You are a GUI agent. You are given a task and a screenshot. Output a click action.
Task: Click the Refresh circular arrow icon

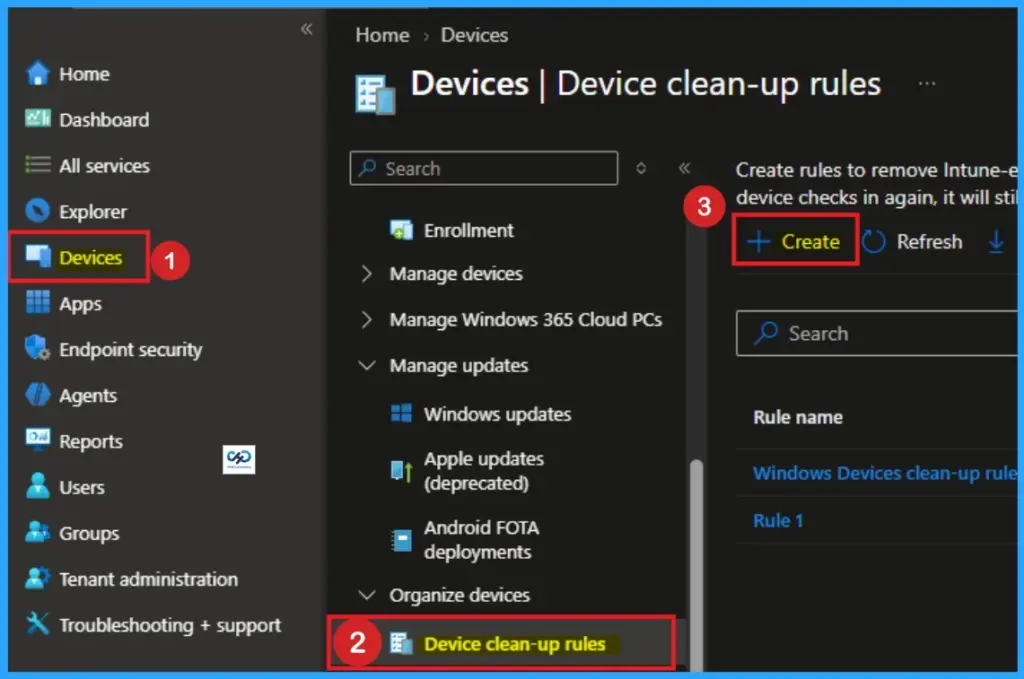point(874,242)
